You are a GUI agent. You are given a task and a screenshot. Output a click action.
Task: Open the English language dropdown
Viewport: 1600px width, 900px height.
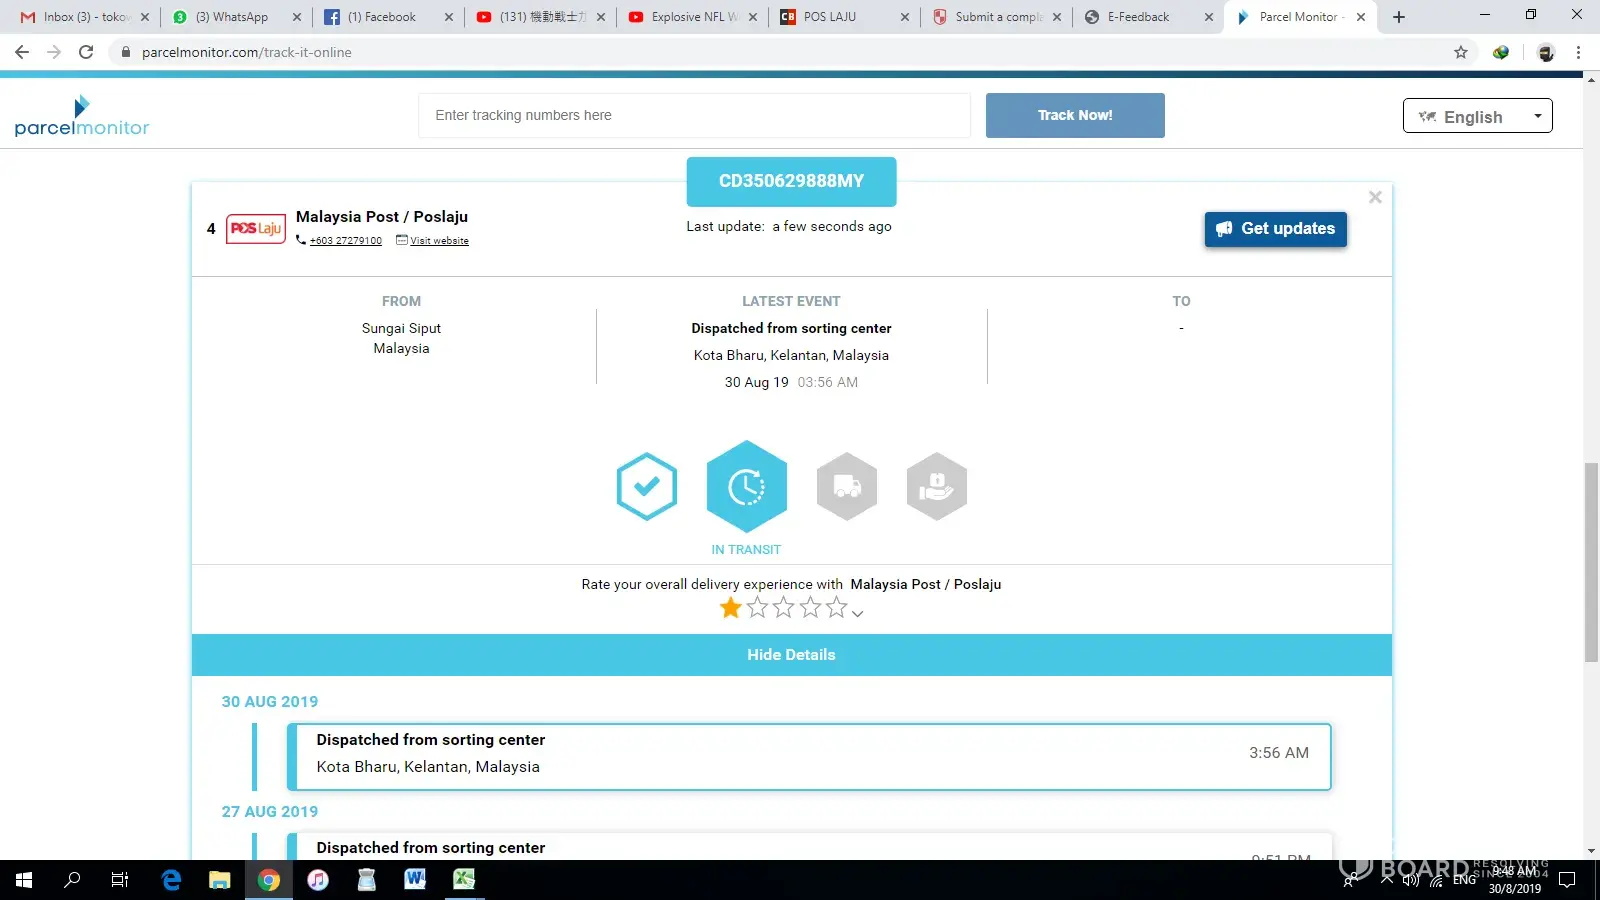pyautogui.click(x=1478, y=116)
